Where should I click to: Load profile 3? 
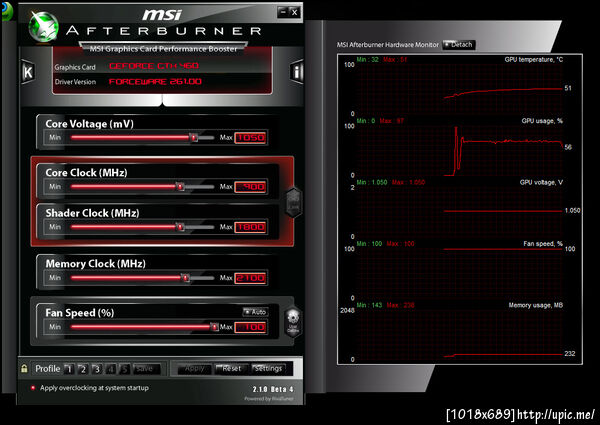96,369
